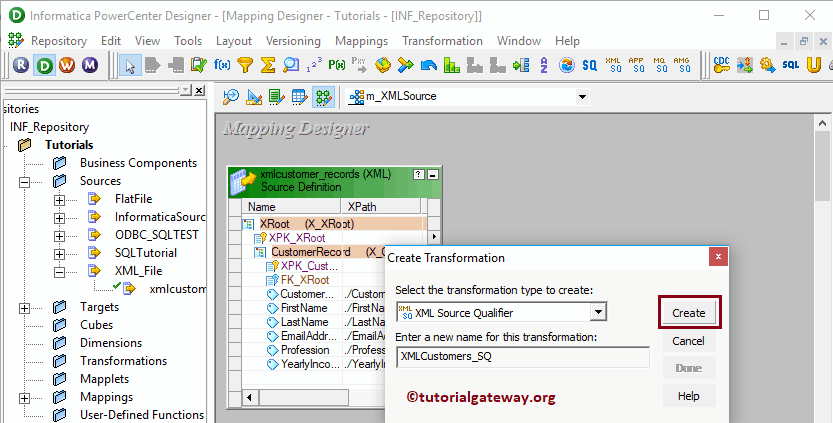Click the MQ SQ toolbar icon

659,65
